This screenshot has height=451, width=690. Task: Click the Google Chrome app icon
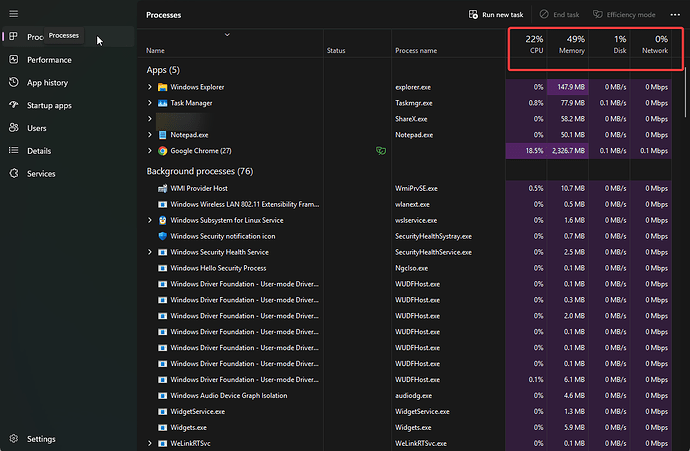point(162,151)
